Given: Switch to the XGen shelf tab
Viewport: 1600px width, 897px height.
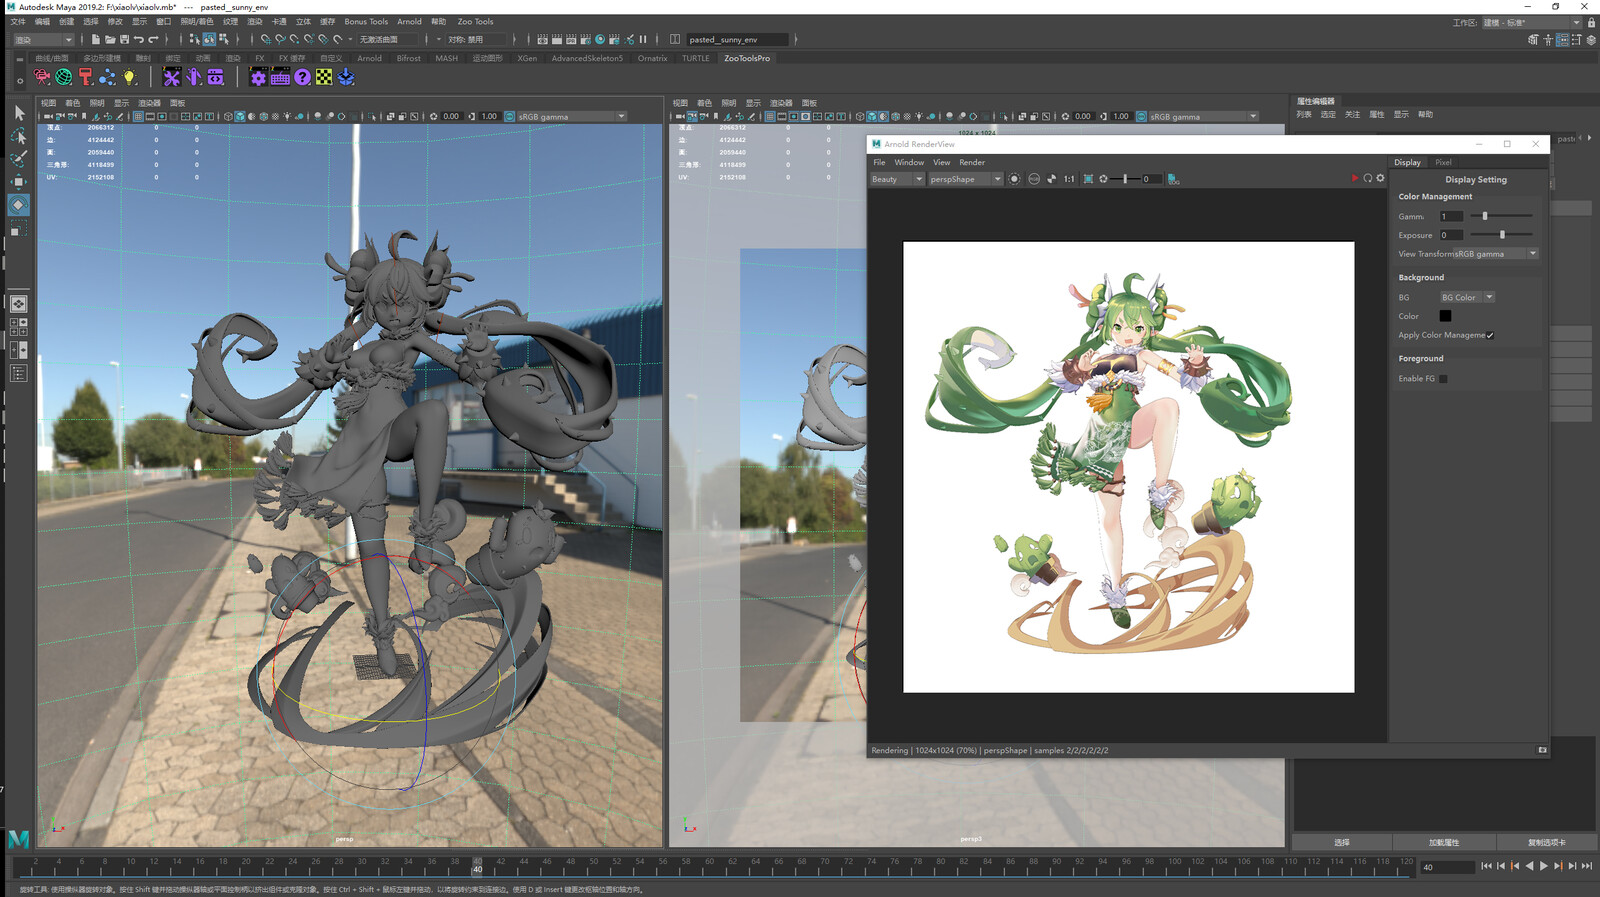Looking at the screenshot, I should tap(527, 58).
